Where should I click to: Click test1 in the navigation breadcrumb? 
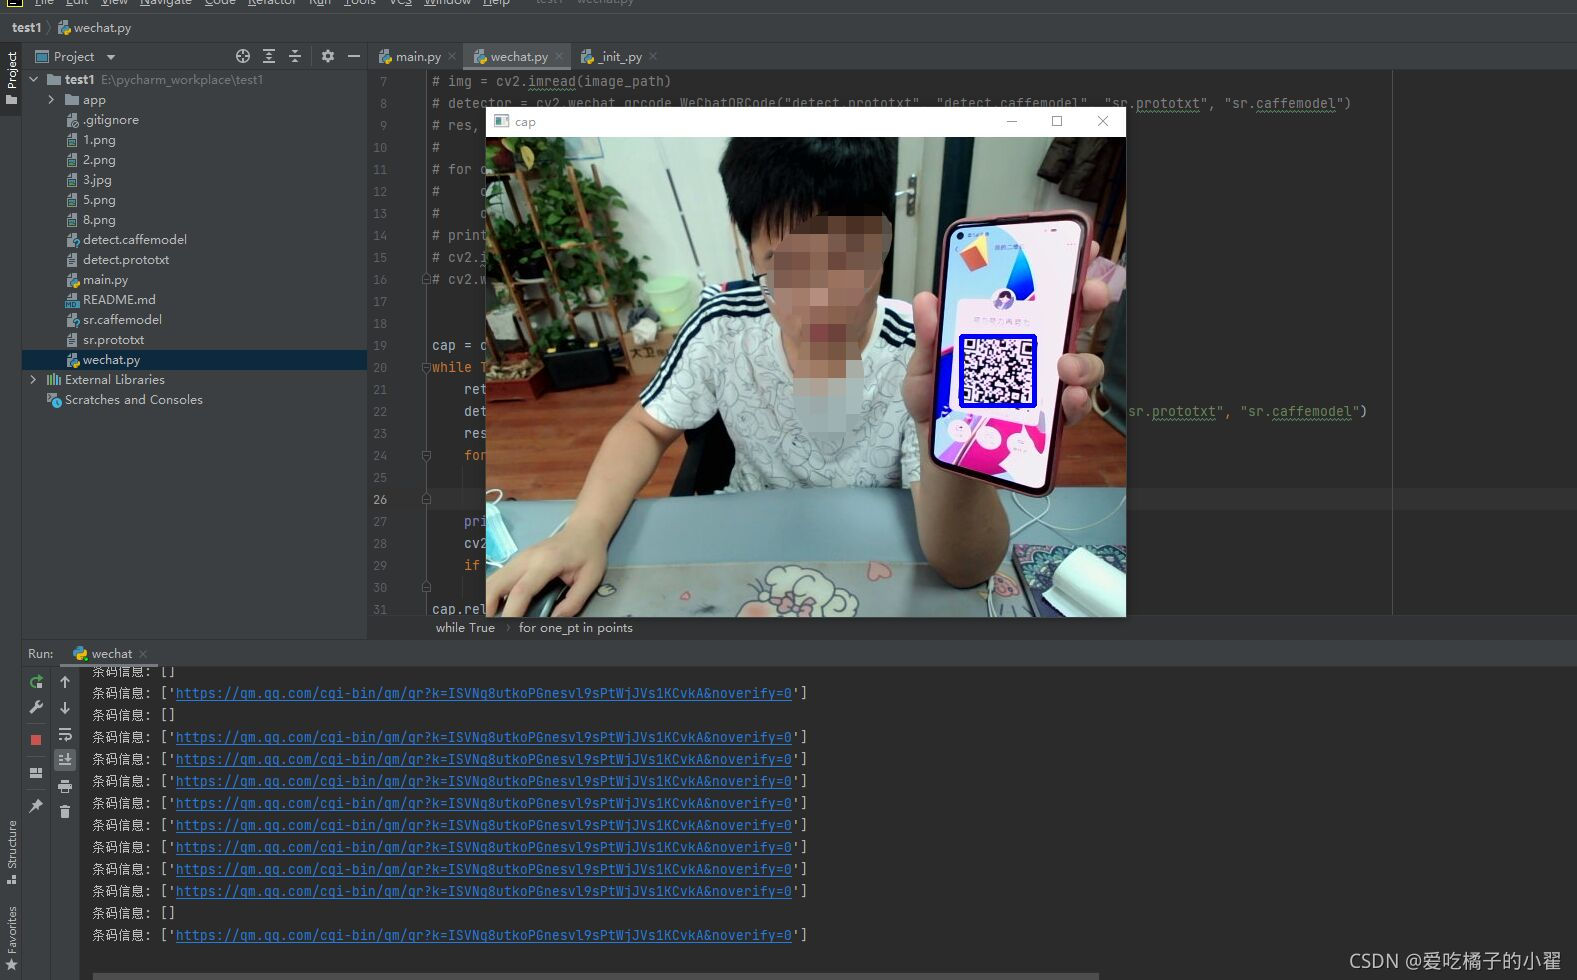coord(27,28)
